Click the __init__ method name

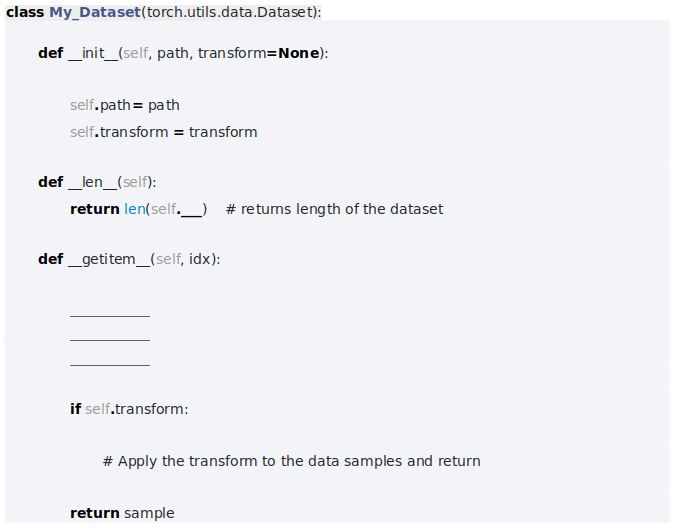coord(93,53)
